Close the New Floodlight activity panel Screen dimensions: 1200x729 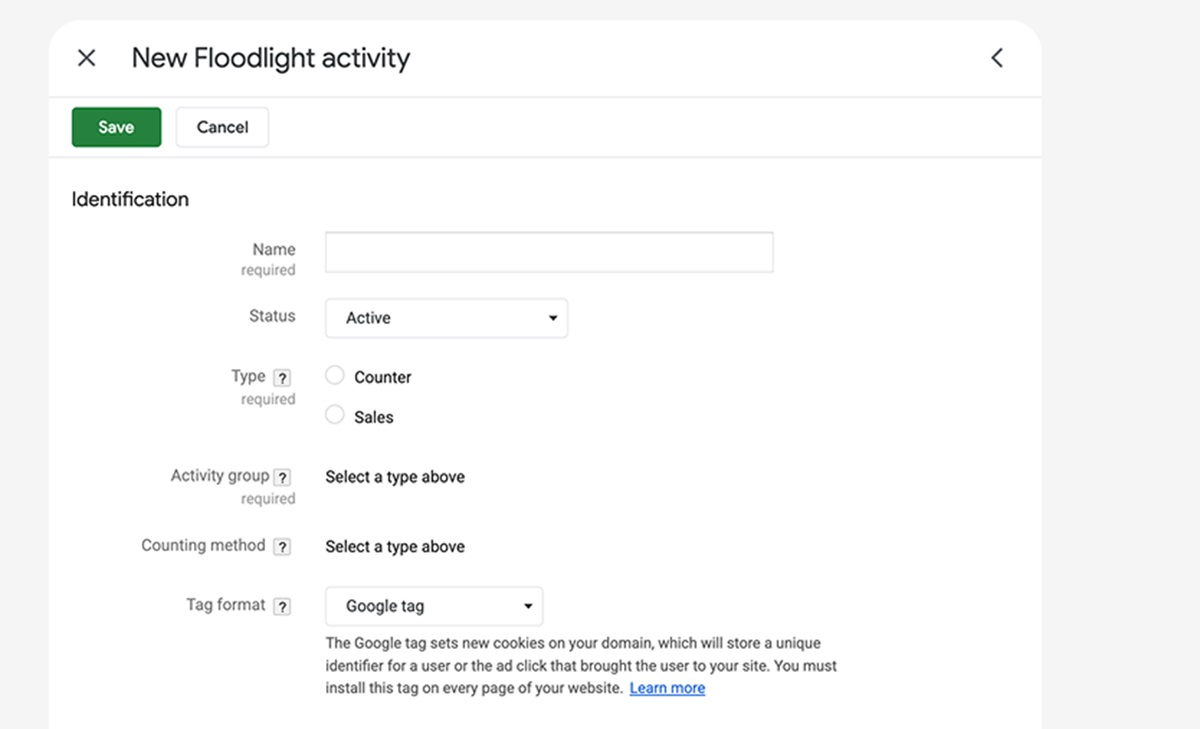(87, 58)
